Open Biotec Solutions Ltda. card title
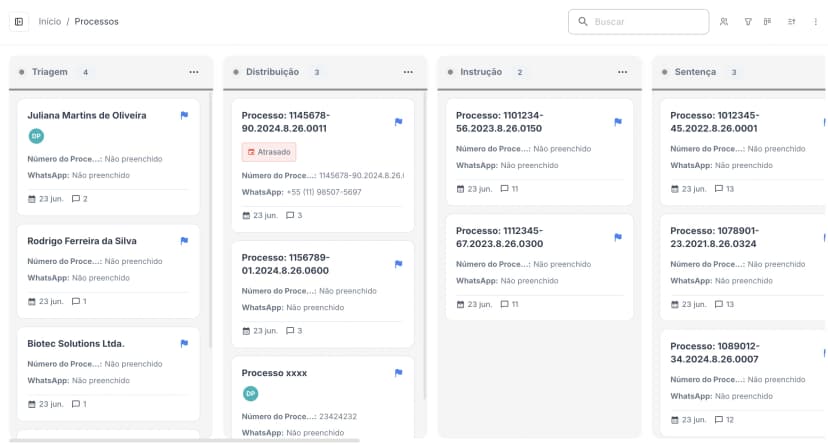Viewport: 828px width, 445px height. (x=76, y=344)
